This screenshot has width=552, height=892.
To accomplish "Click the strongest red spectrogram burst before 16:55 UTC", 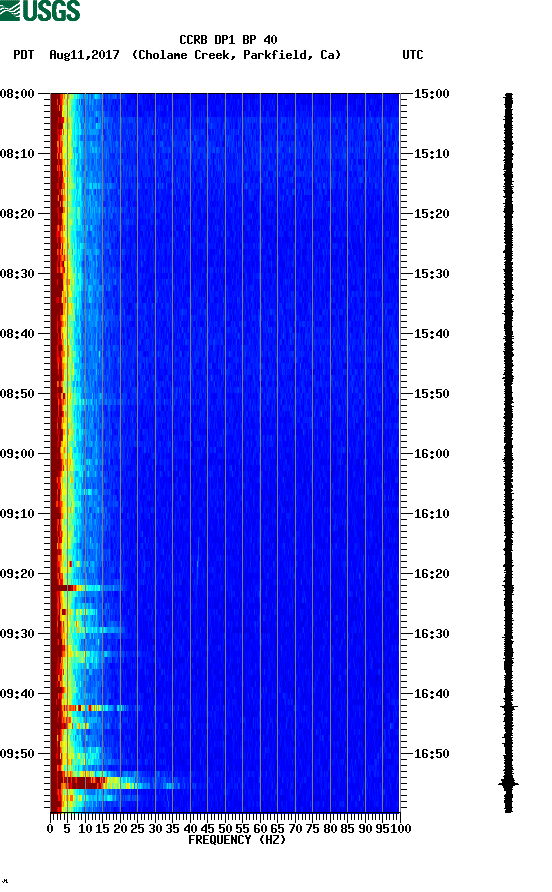I will [x=83, y=783].
